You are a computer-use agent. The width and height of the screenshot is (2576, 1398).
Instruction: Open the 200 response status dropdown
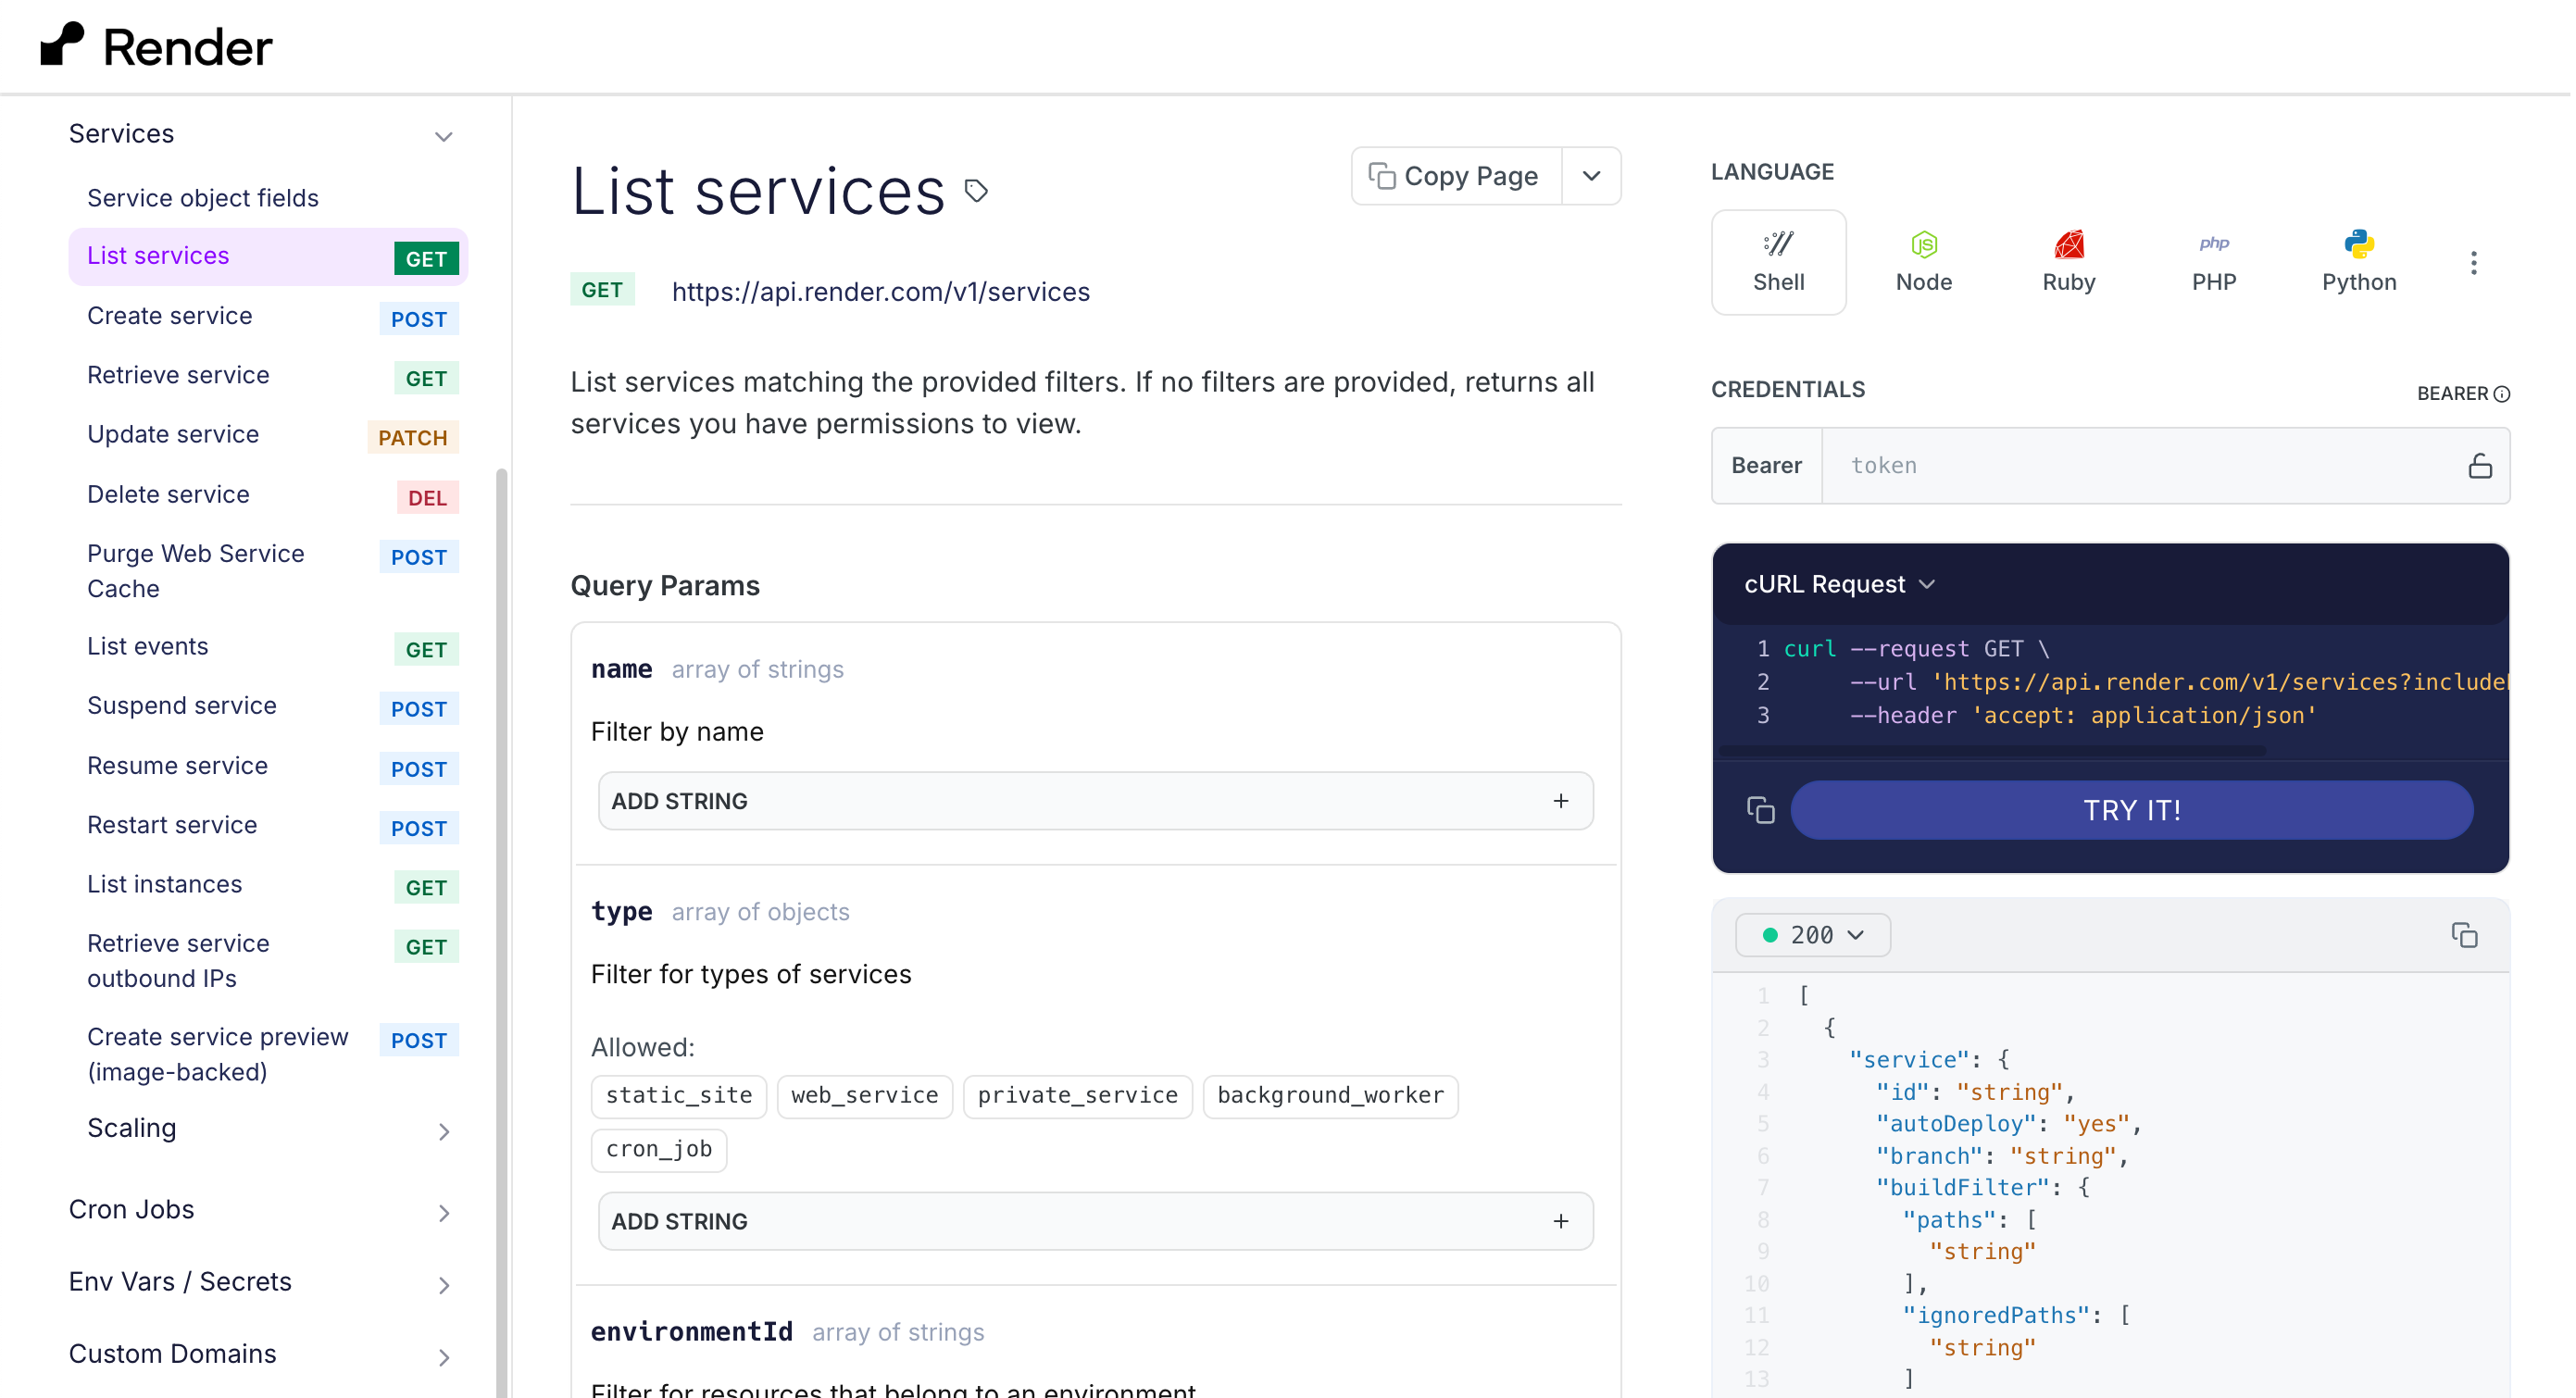1815,936
